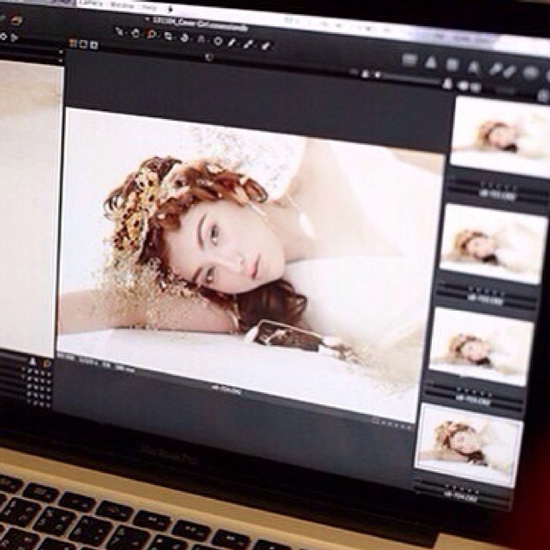The image size is (550, 550).
Task: Open the orange tool tab at top left
Action: (x=16, y=20)
